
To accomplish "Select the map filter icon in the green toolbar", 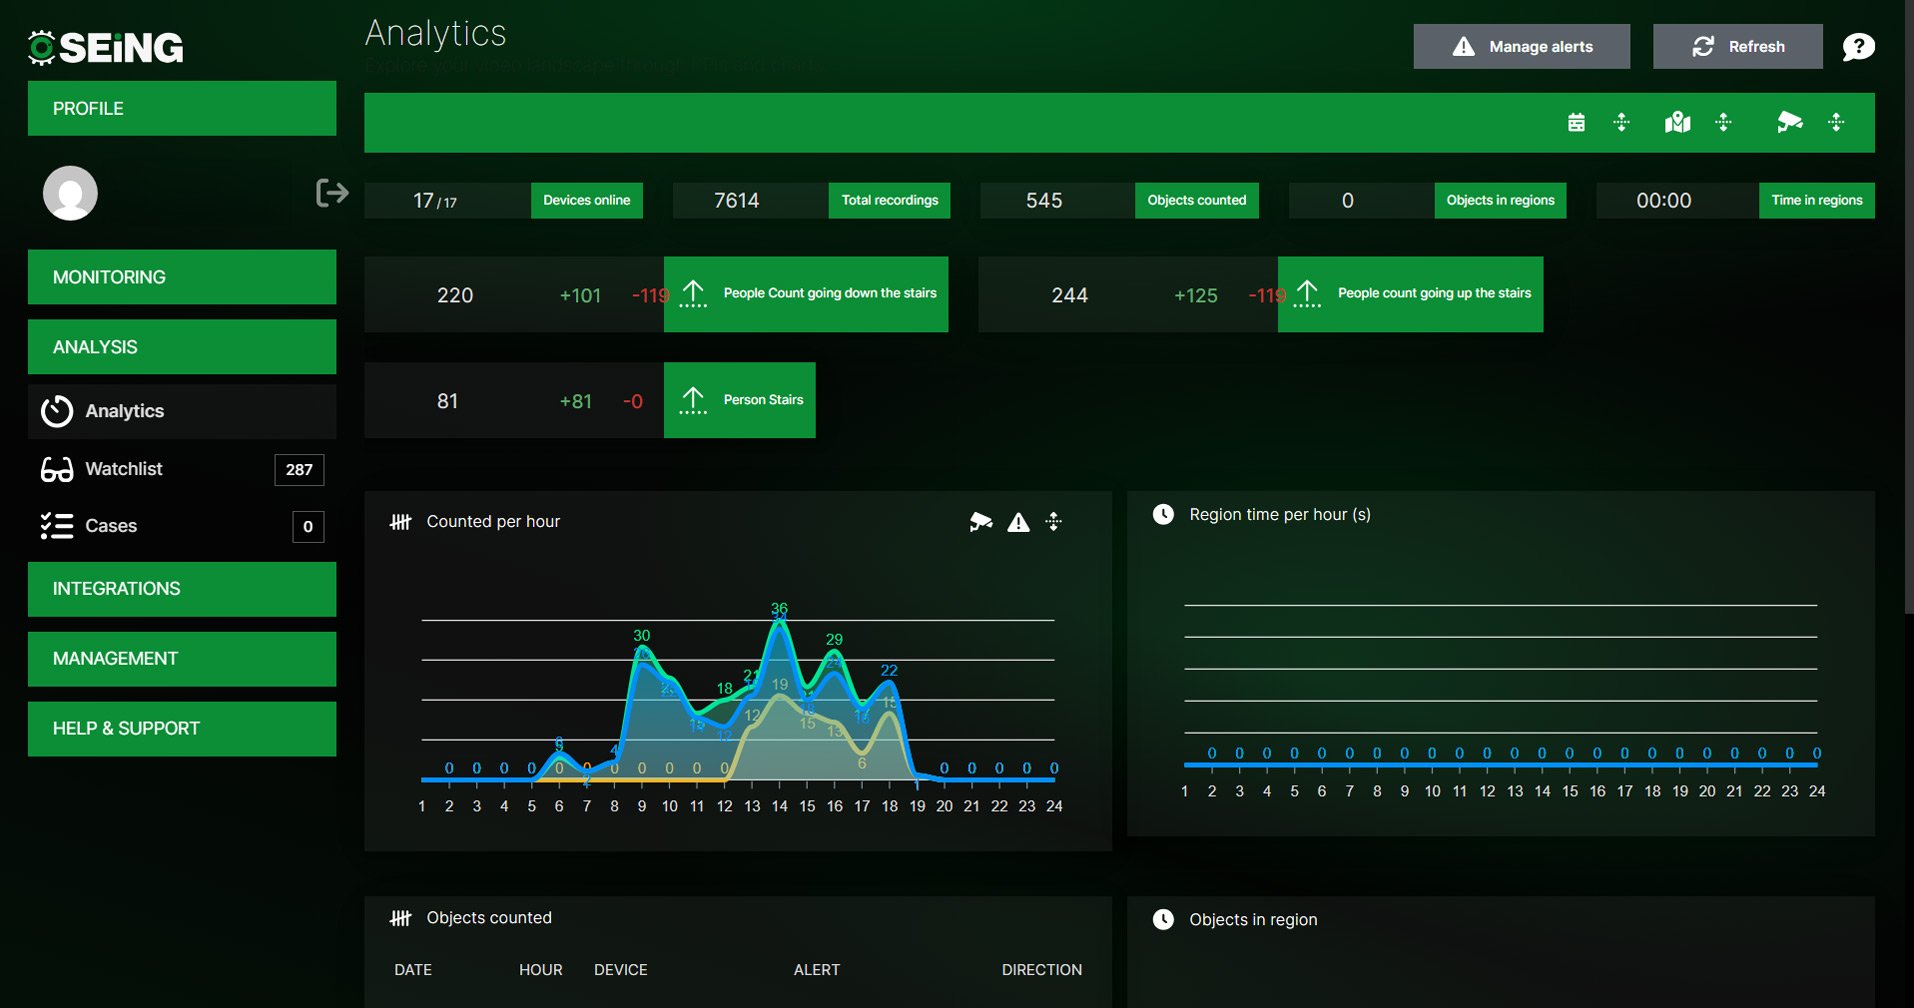I will click(1677, 122).
